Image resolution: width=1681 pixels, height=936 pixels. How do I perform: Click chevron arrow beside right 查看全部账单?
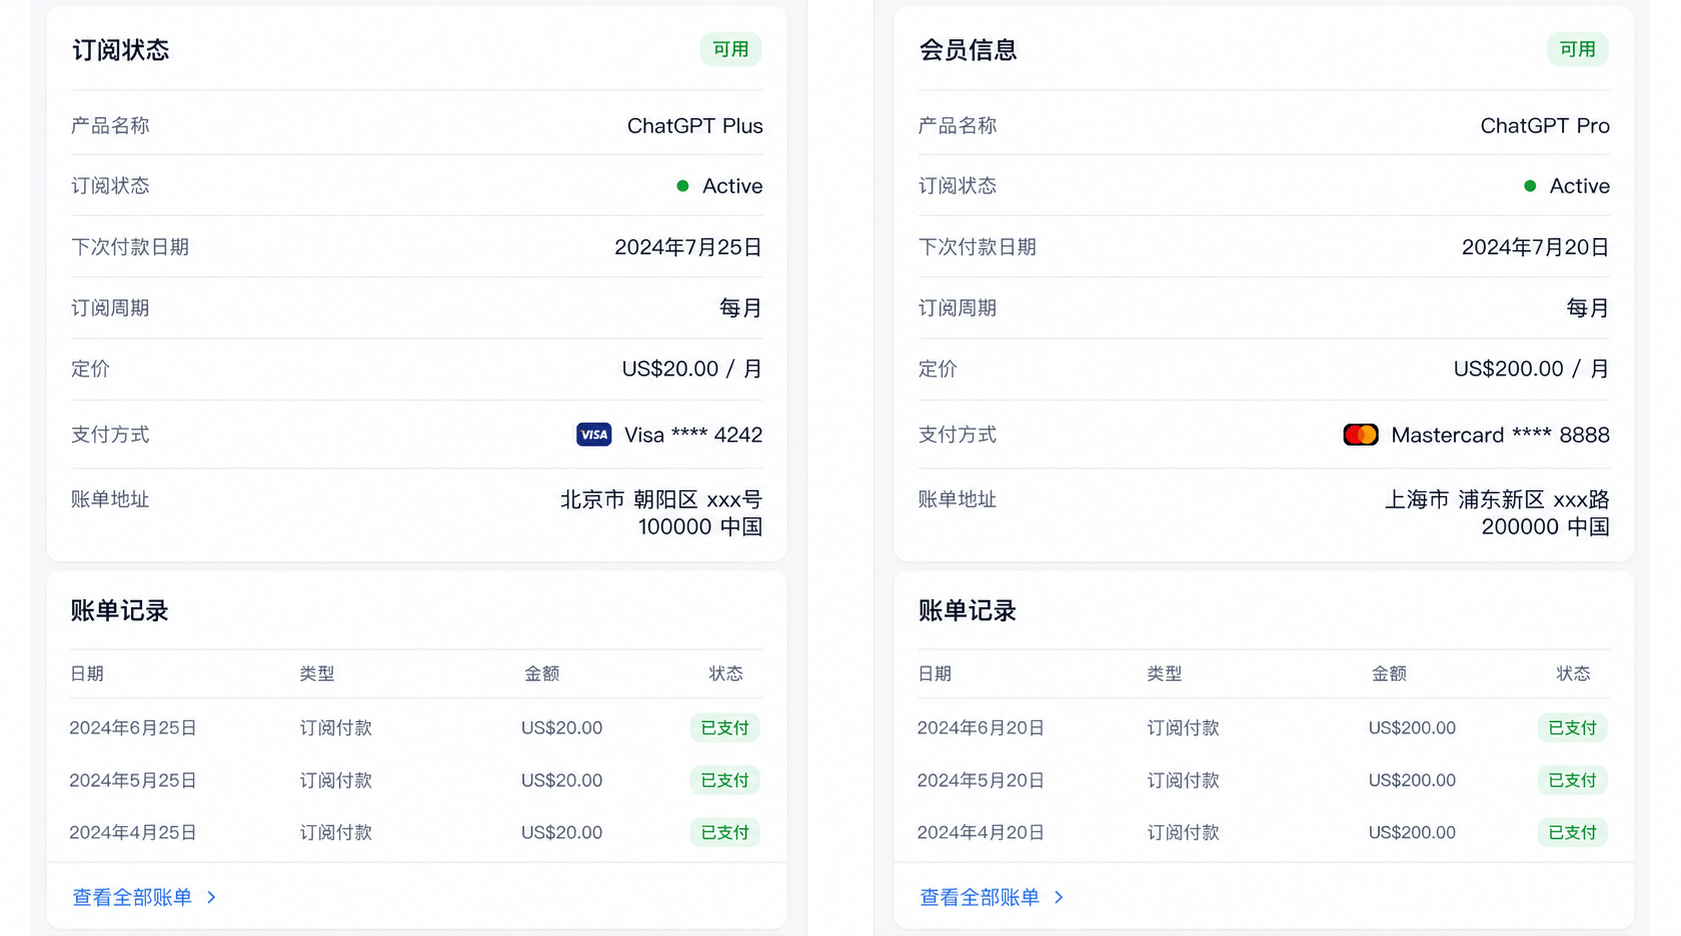pos(1058,898)
